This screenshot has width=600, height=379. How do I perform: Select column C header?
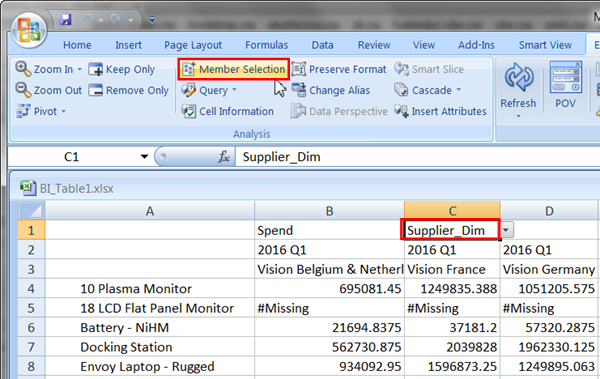(x=452, y=211)
